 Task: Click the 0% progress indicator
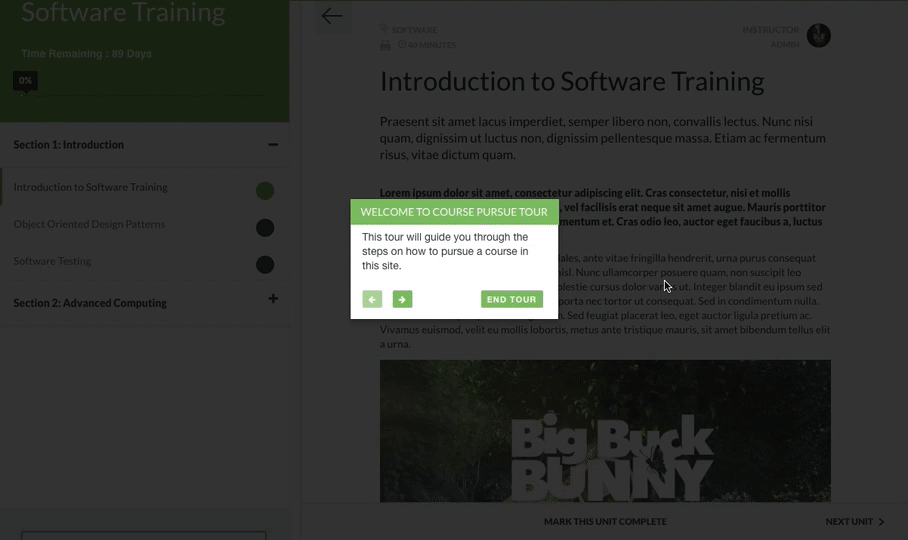[x=25, y=80]
